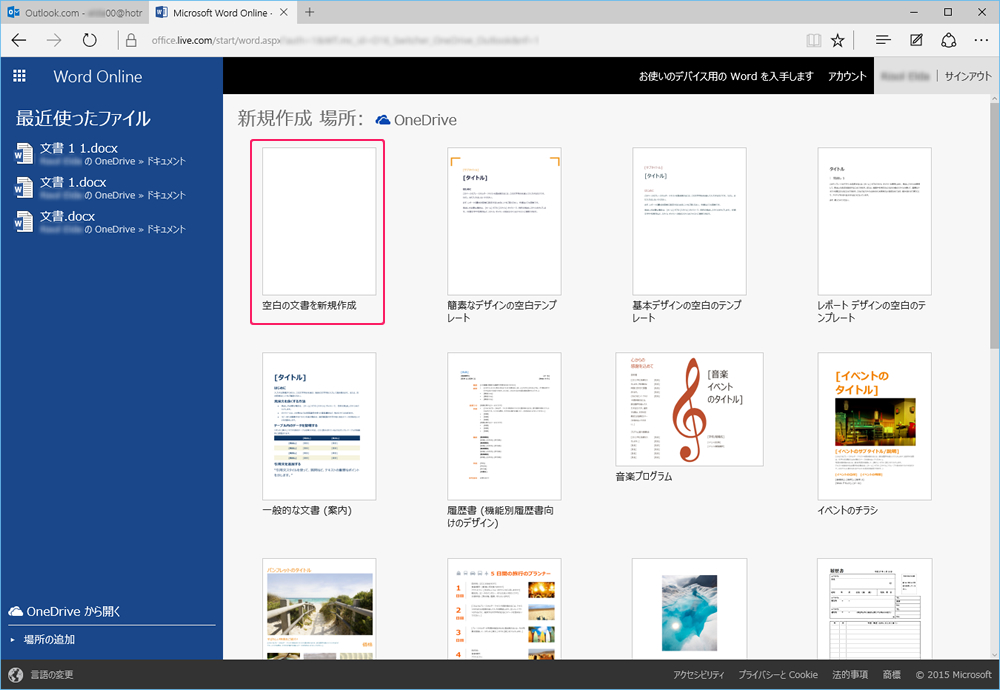Click the OneDrive cloud icon near 新規作成 場所
This screenshot has width=1000, height=690.
(383, 120)
